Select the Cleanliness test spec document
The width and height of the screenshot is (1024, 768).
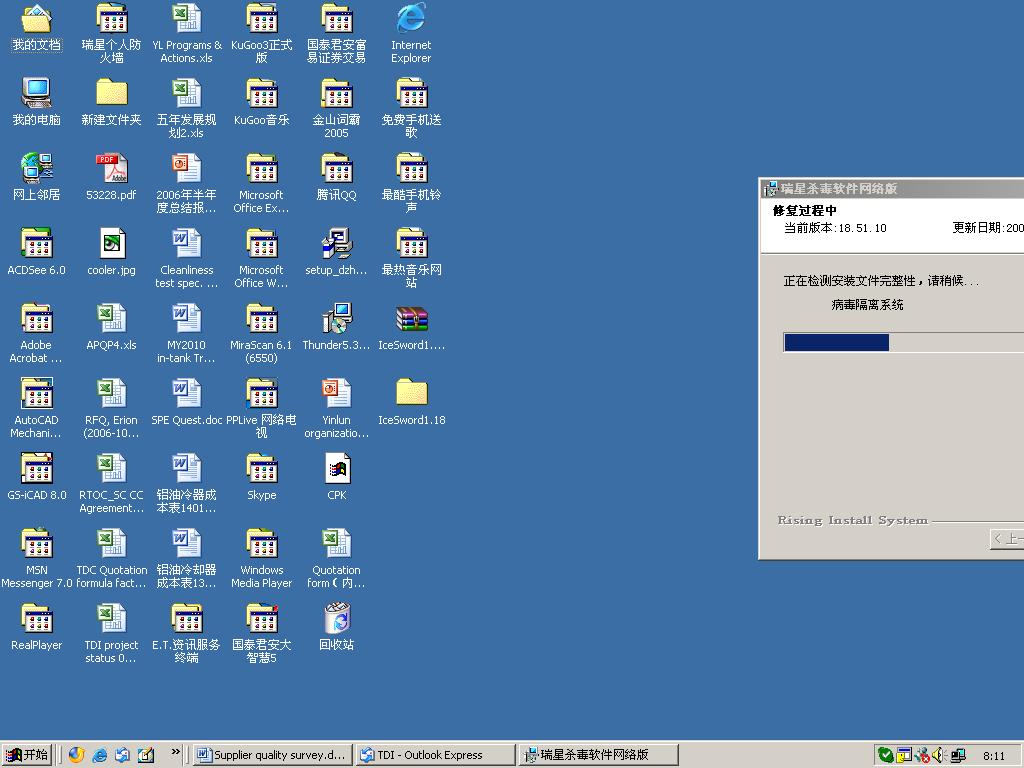coord(187,258)
